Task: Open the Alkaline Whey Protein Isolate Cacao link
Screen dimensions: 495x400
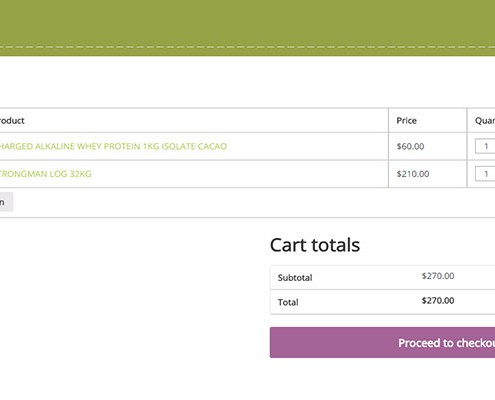Action: click(x=113, y=146)
